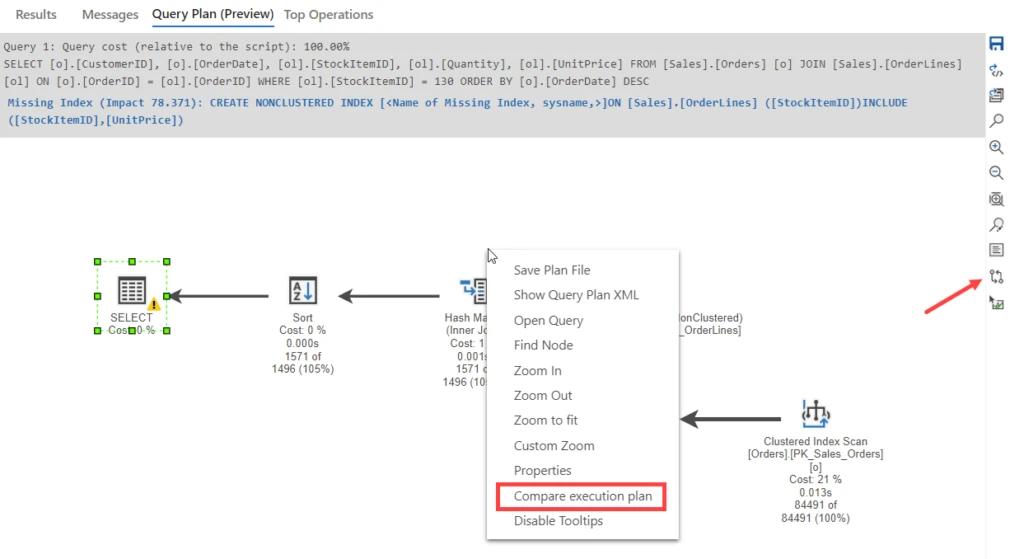This screenshot has height=559, width=1024.
Task: Open Properties from the side toolbar icon
Action: tap(996, 250)
